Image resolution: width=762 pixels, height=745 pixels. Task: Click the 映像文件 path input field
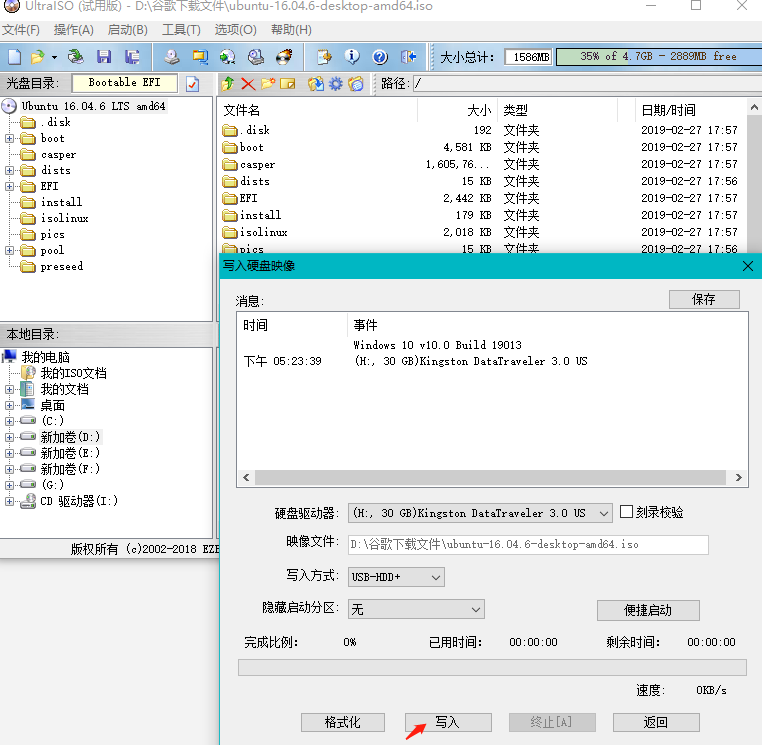click(x=528, y=545)
